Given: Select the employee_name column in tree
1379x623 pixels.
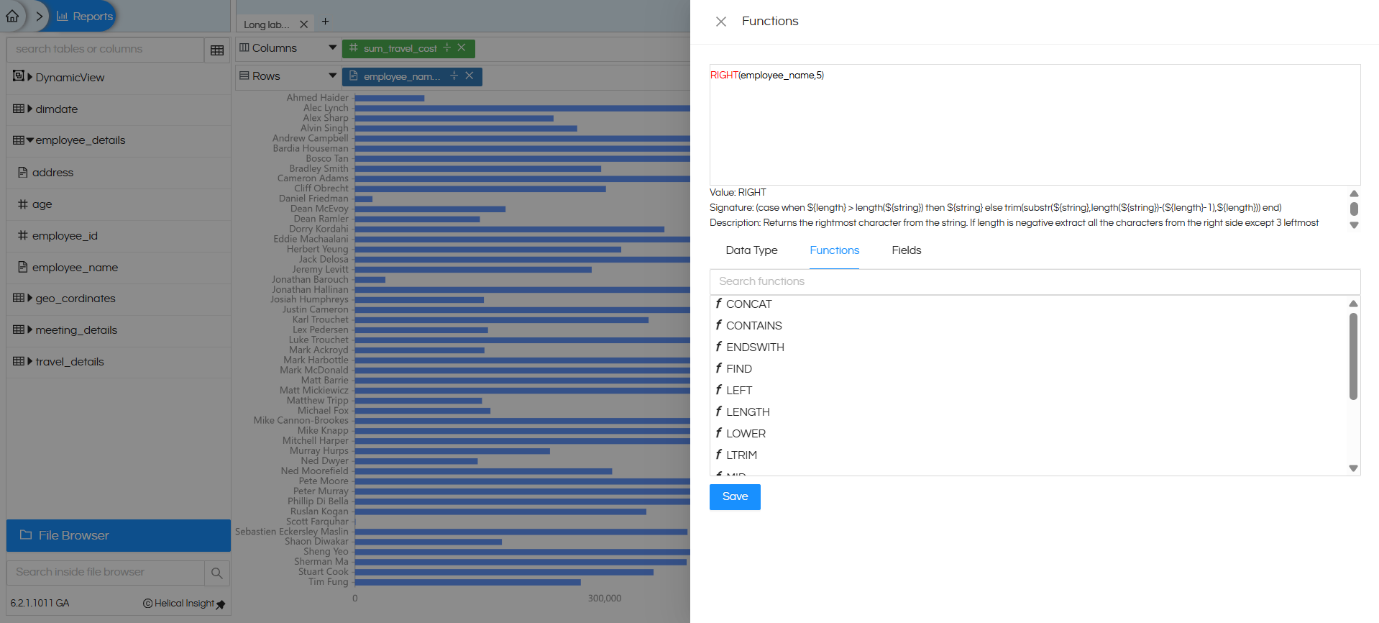Looking at the screenshot, I should [x=75, y=267].
